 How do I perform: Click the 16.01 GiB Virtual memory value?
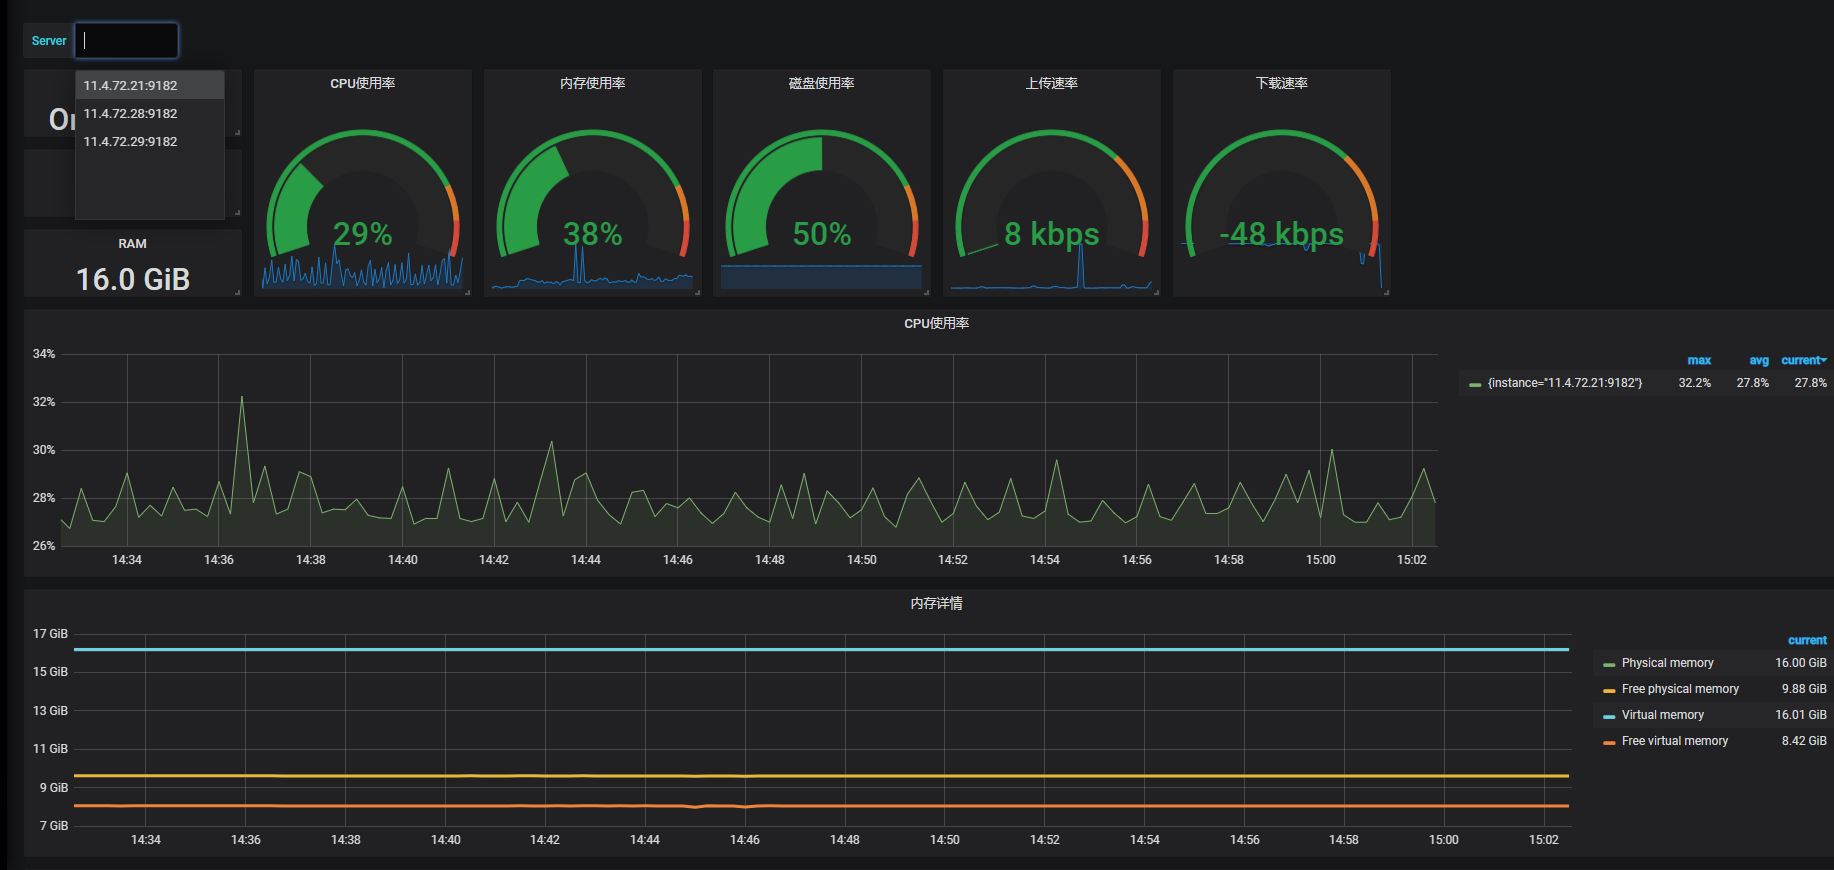coord(1800,715)
